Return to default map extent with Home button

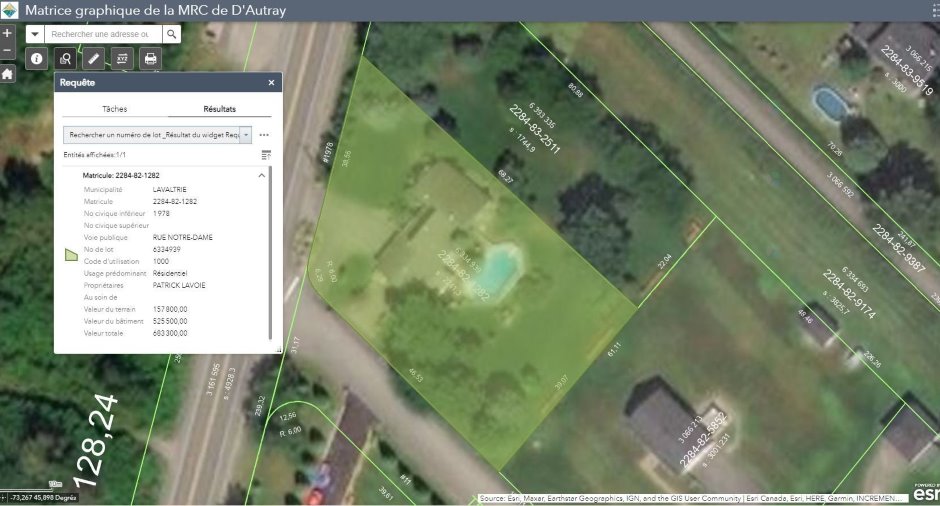click(7, 74)
